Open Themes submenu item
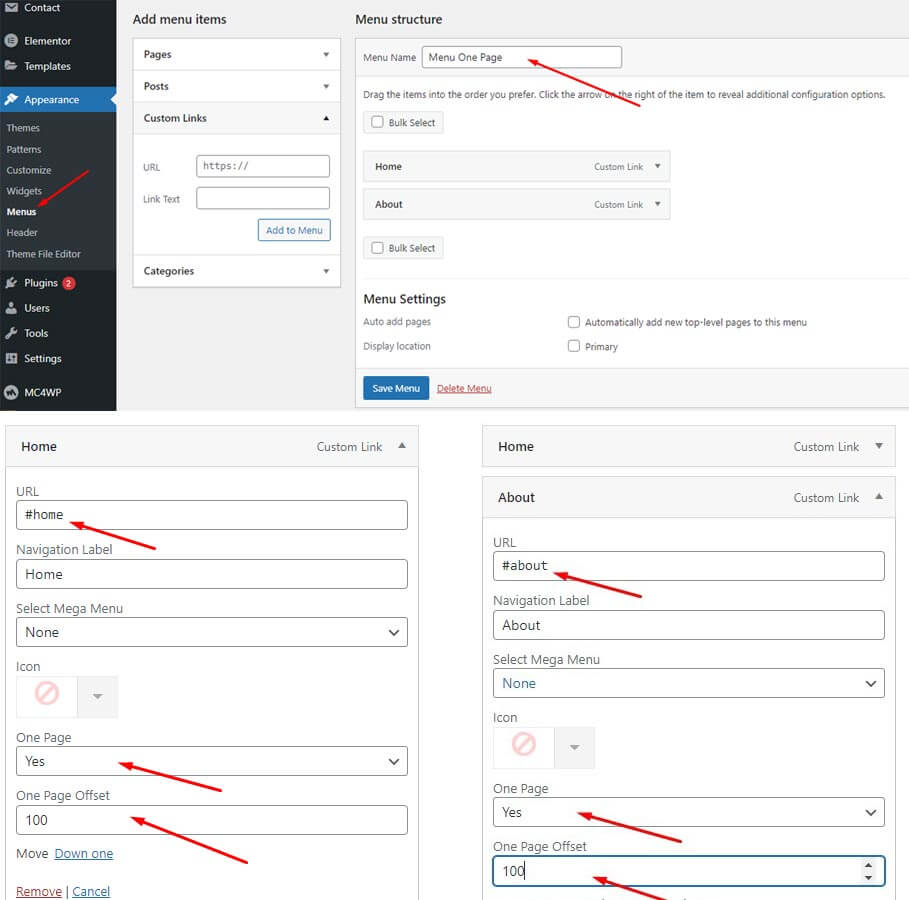This screenshot has height=900, width=909. tap(23, 128)
